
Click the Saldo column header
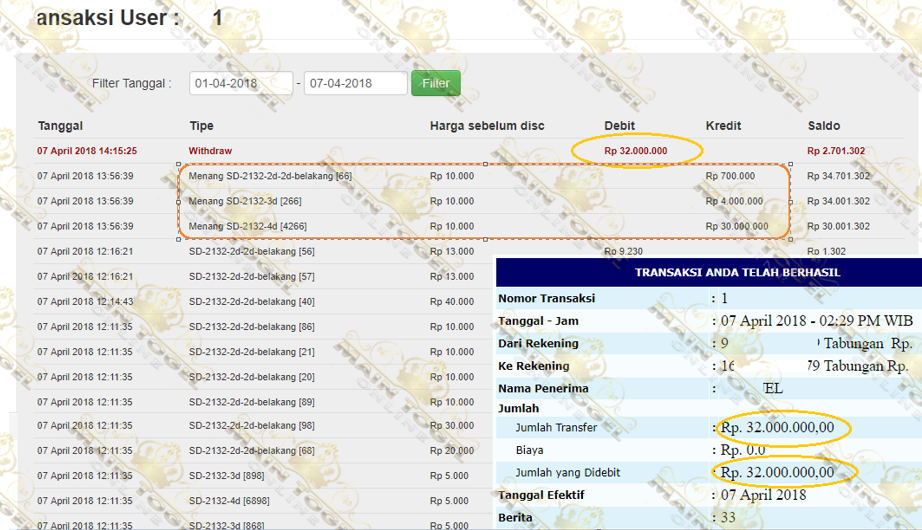tap(824, 126)
